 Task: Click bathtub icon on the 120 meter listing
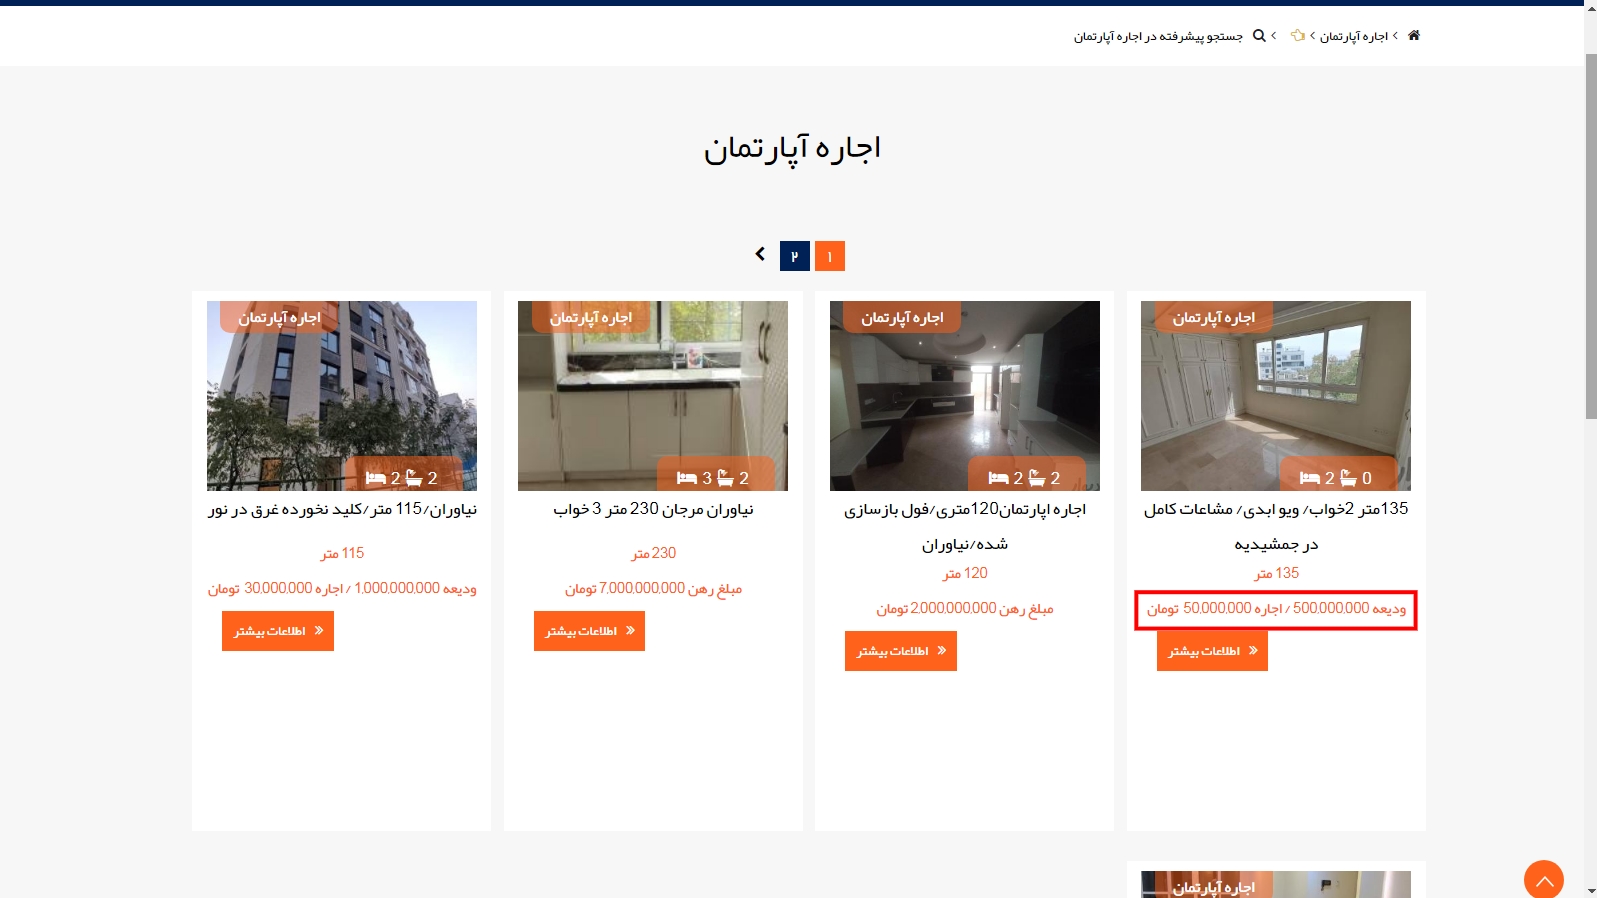(x=1037, y=478)
